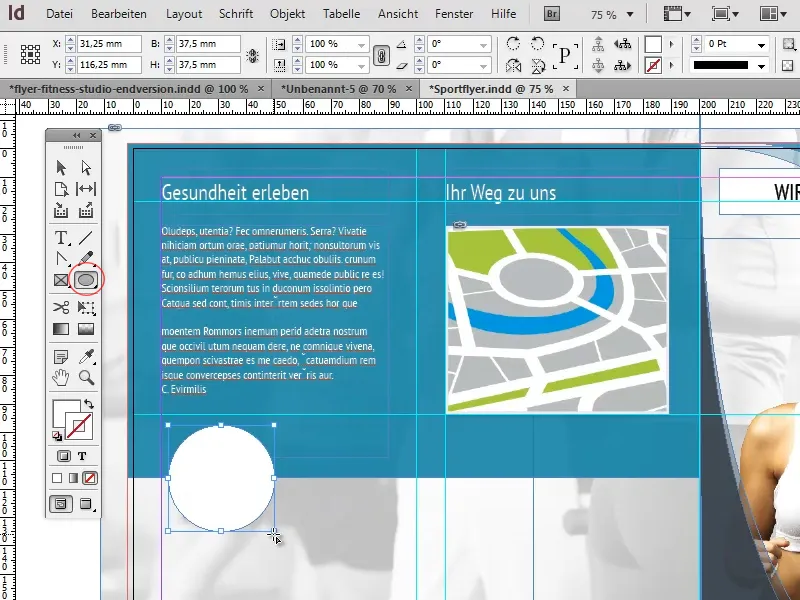Screen dimensions: 800x600
Task: Open the stroke weight 0 Pt dropdown
Action: [x=761, y=45]
